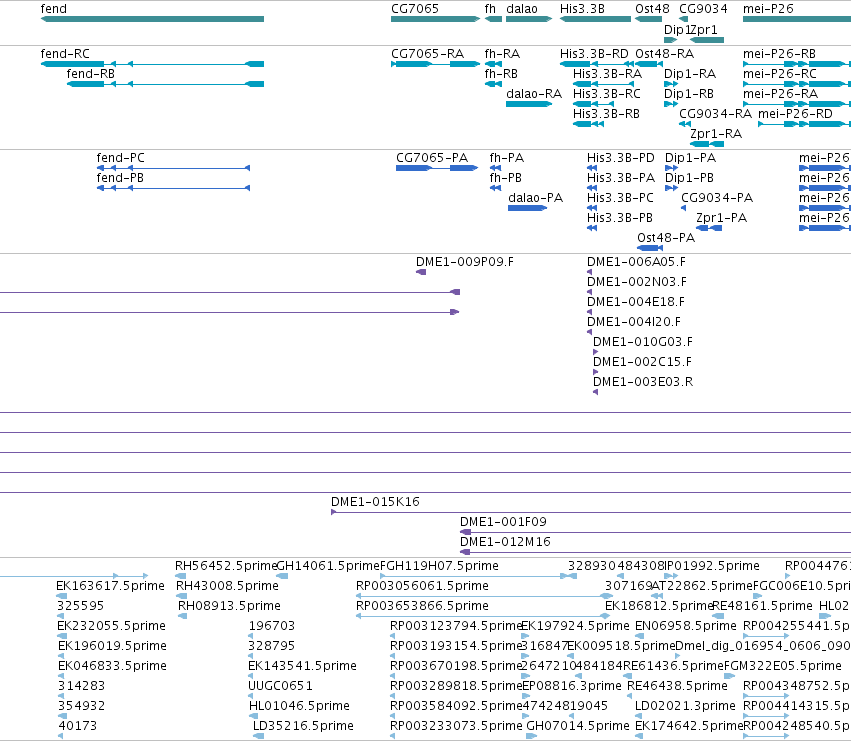Click the HL01046.5prime EST label
Screen dimensions: 851x741
(x=299, y=706)
